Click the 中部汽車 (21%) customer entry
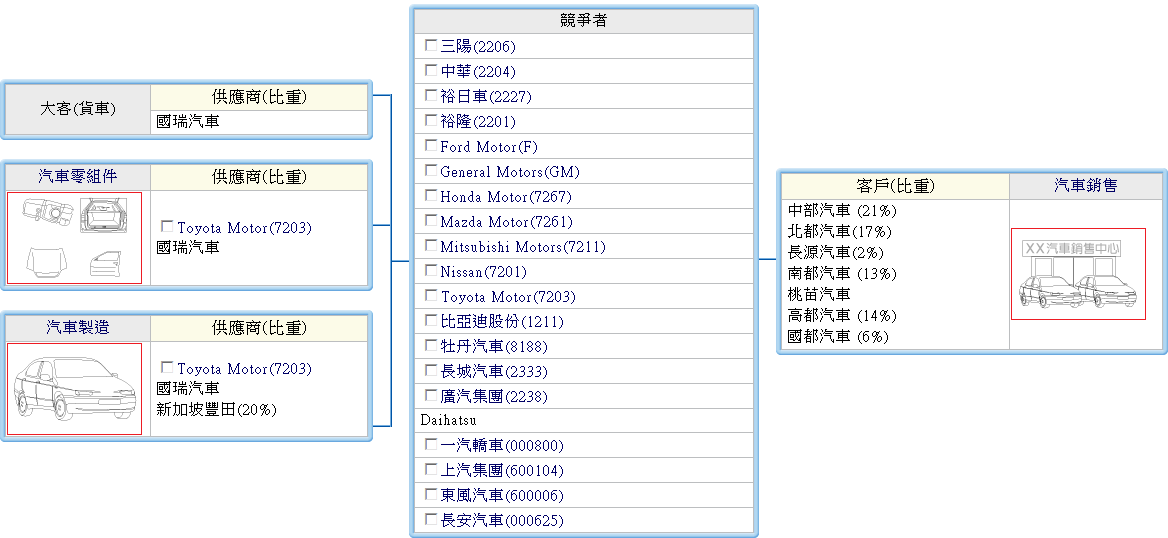This screenshot has height=538, width=1168. (842, 210)
